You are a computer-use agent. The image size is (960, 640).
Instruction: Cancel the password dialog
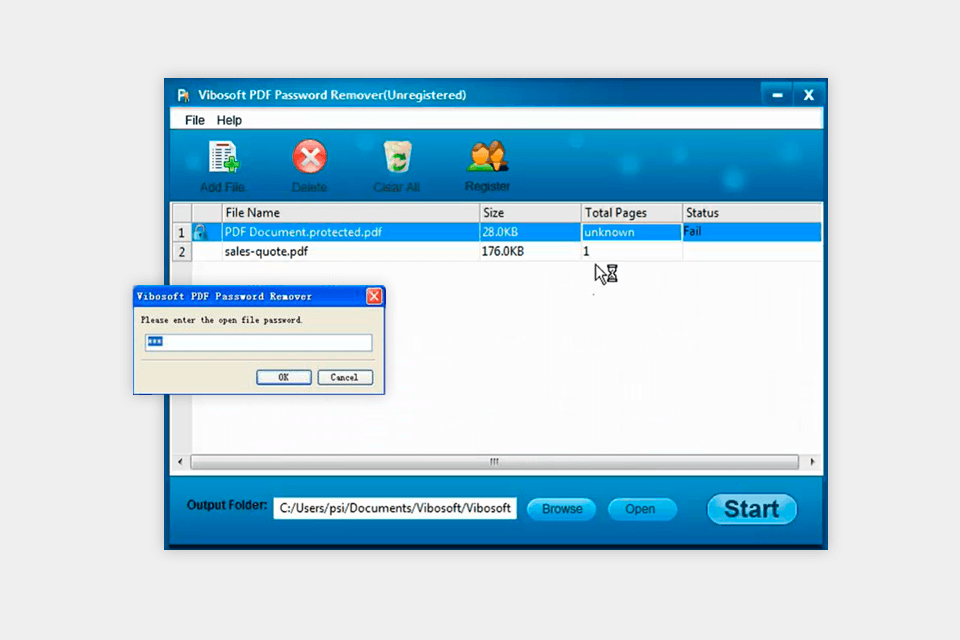click(x=345, y=377)
